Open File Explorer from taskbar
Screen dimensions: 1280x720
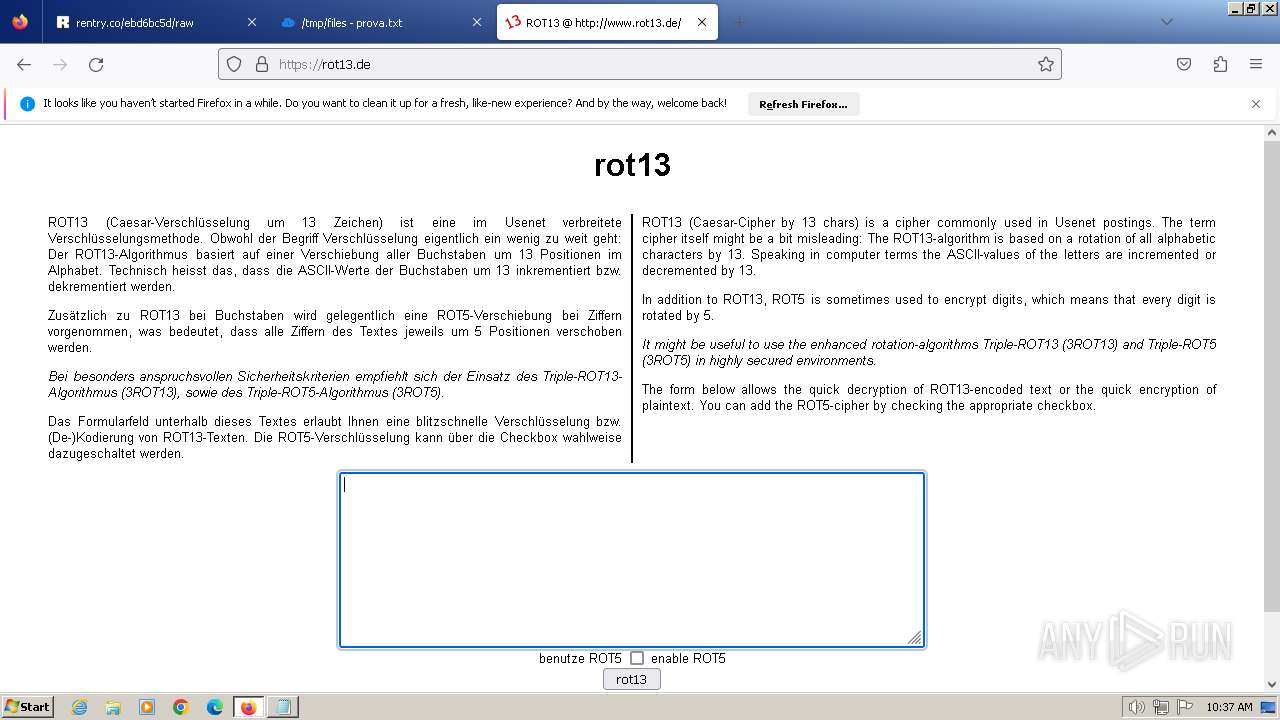pos(113,707)
